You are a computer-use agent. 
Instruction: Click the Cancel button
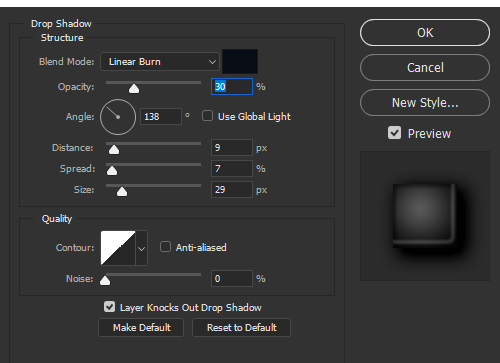click(425, 68)
